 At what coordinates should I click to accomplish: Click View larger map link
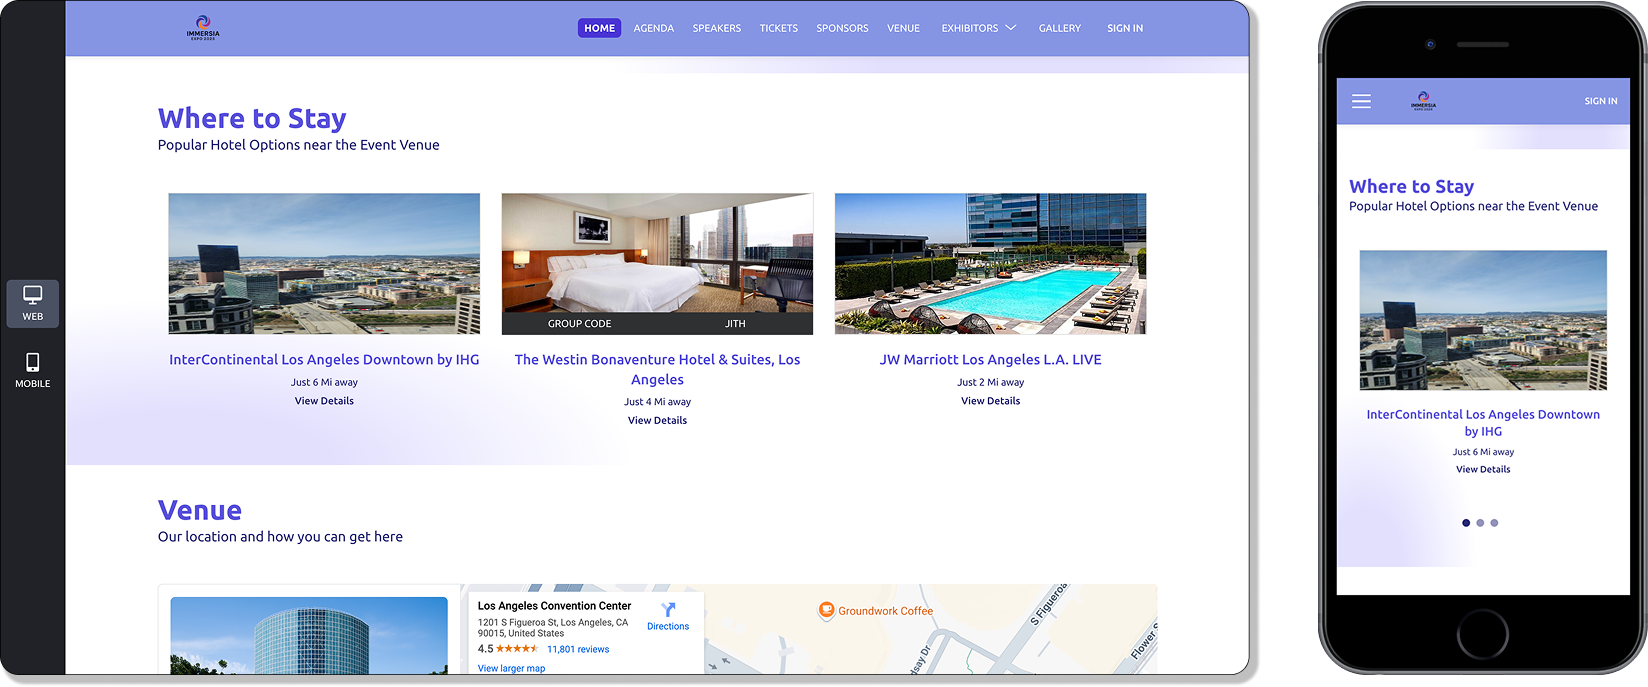pos(511,669)
